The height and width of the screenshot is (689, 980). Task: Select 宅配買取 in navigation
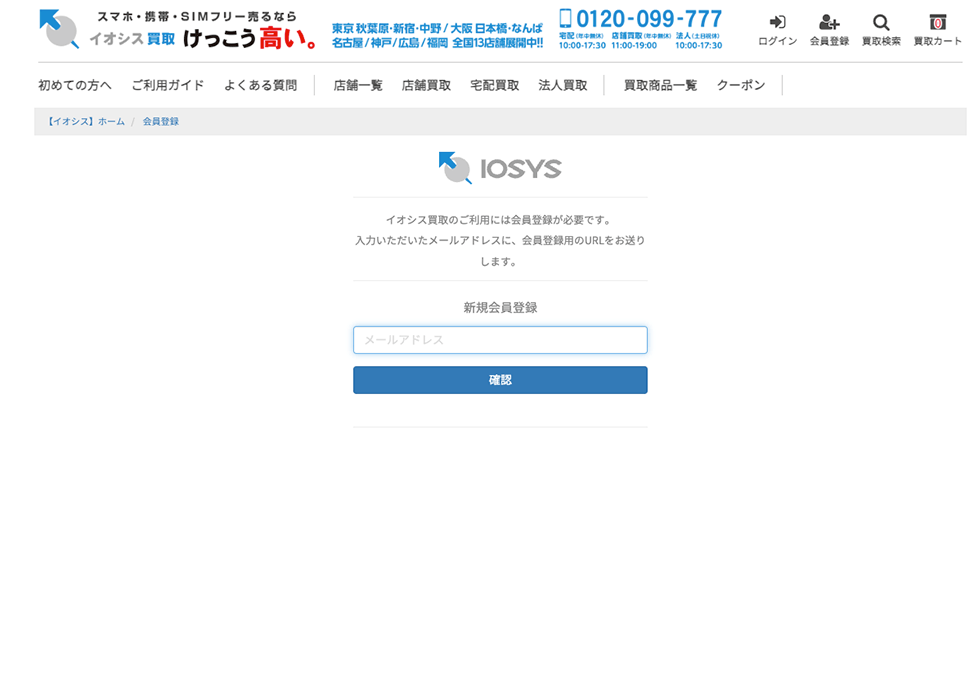494,85
